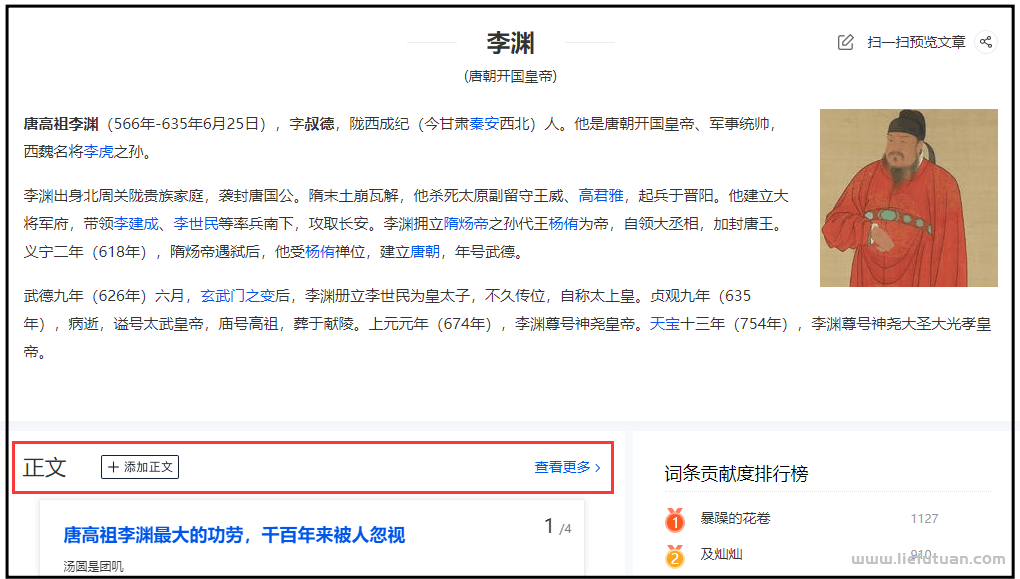Click contributor 暴躁的花卷 in the ranking list
This screenshot has height=579, width=1020.
735,518
